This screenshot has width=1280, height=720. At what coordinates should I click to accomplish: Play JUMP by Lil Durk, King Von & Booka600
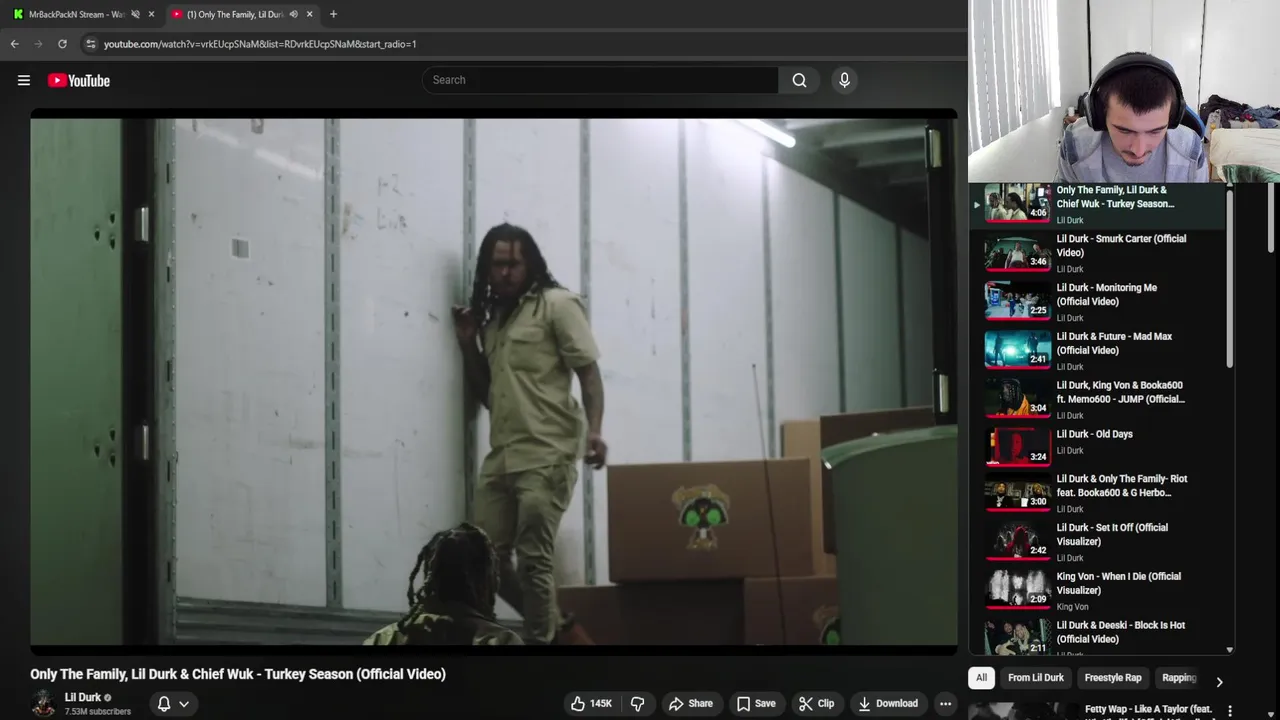pos(1096,400)
